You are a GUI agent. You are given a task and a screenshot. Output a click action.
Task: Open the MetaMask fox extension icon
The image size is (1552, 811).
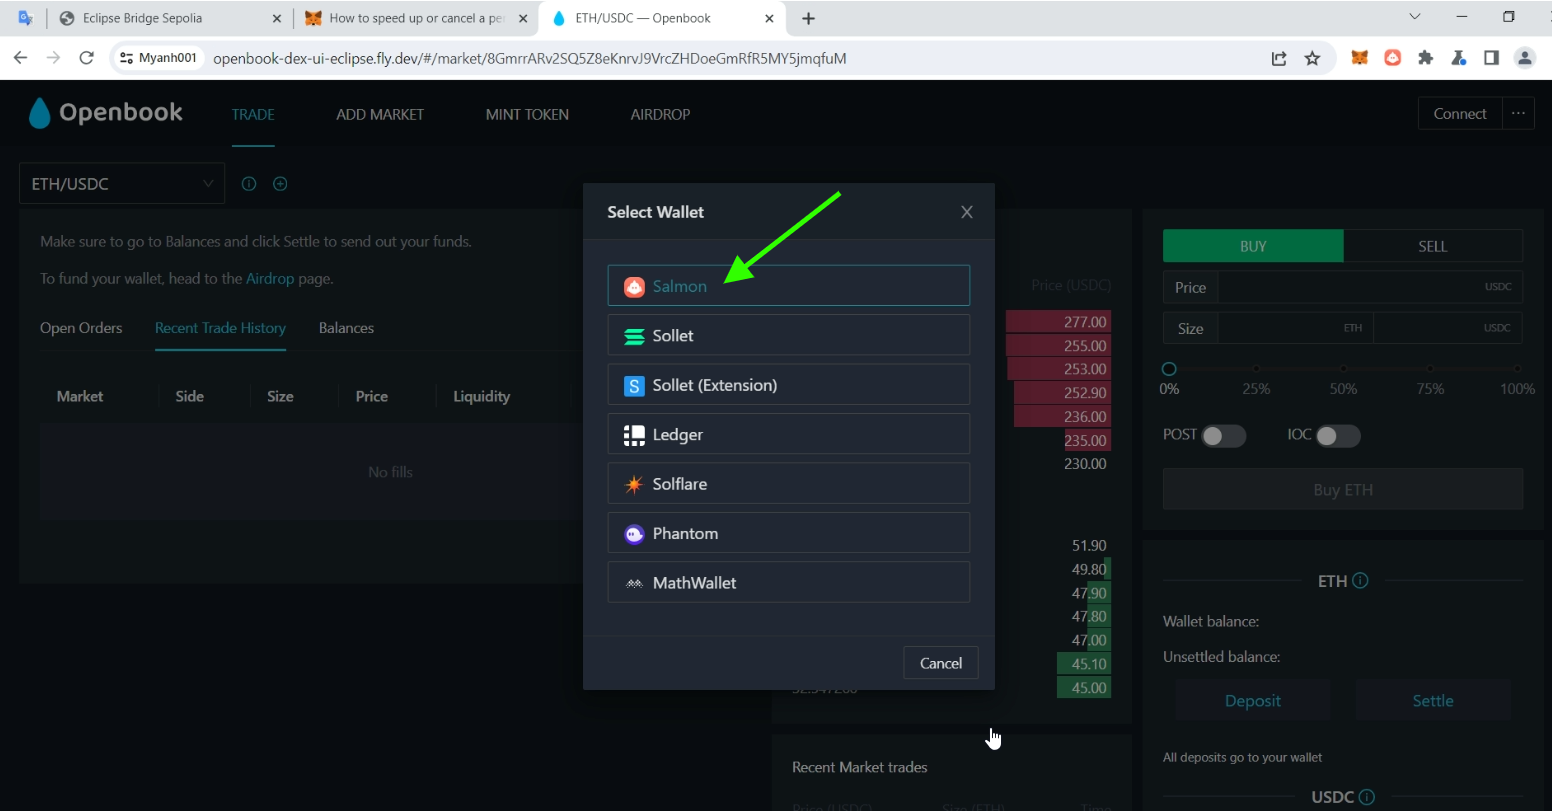1360,58
